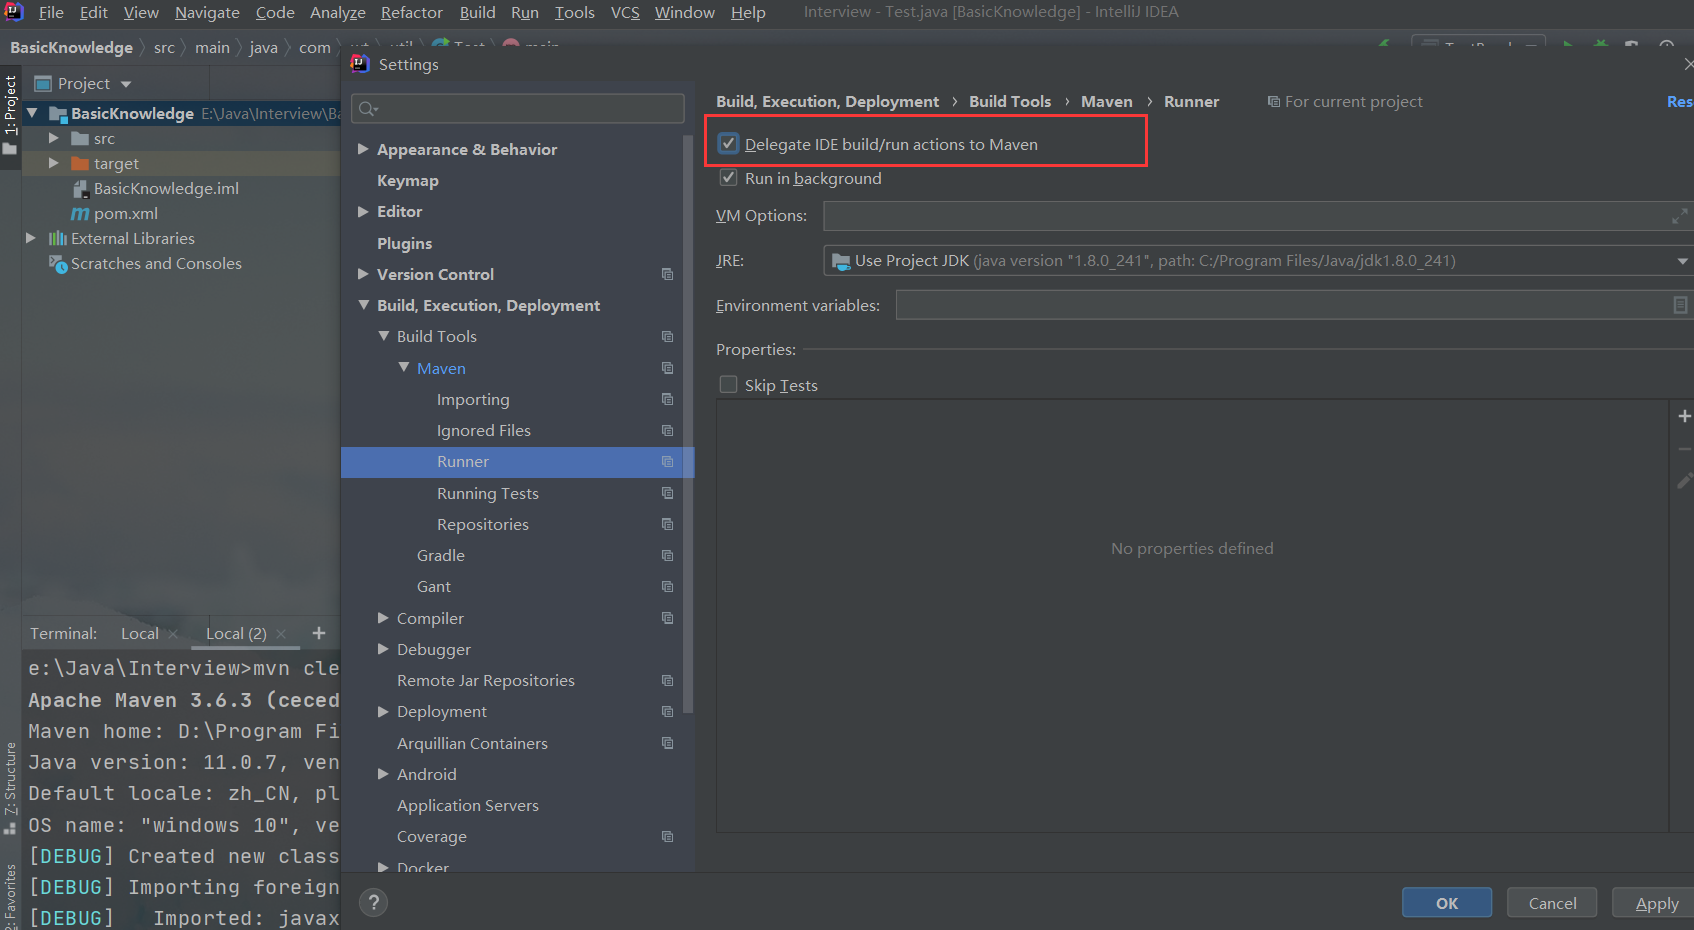The height and width of the screenshot is (930, 1694).
Task: Switch to the Local (2) terminal tab
Action: pyautogui.click(x=236, y=634)
